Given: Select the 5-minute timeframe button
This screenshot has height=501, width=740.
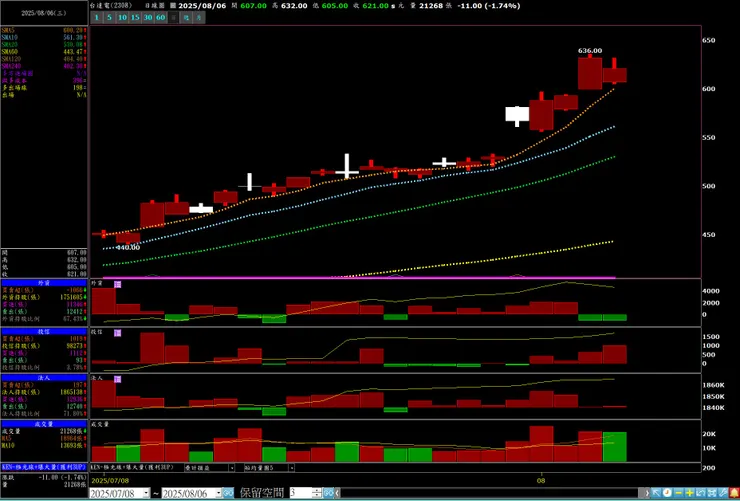Looking at the screenshot, I should tap(109, 18).
